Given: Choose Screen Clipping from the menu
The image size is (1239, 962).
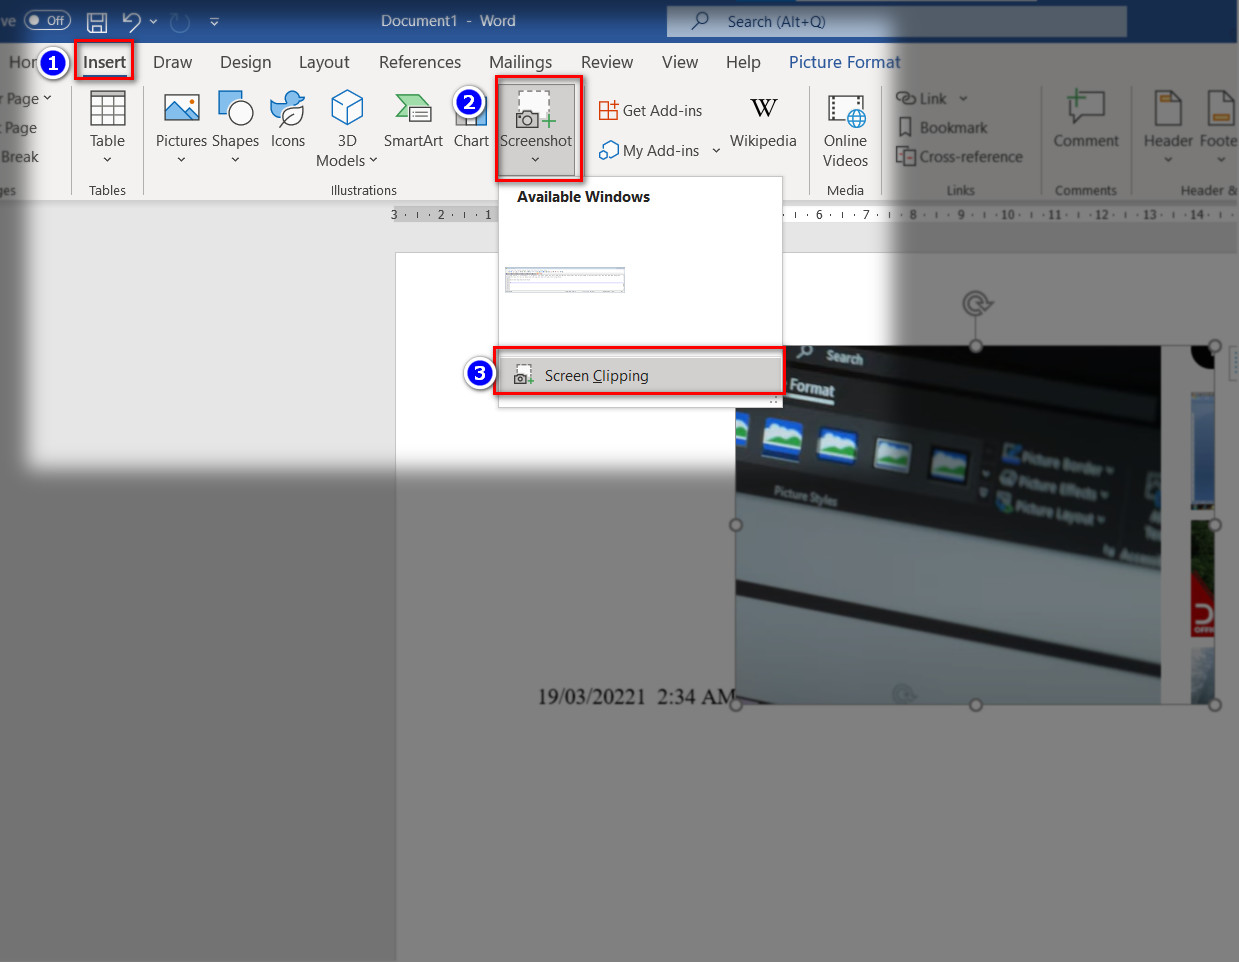Looking at the screenshot, I should pos(640,375).
